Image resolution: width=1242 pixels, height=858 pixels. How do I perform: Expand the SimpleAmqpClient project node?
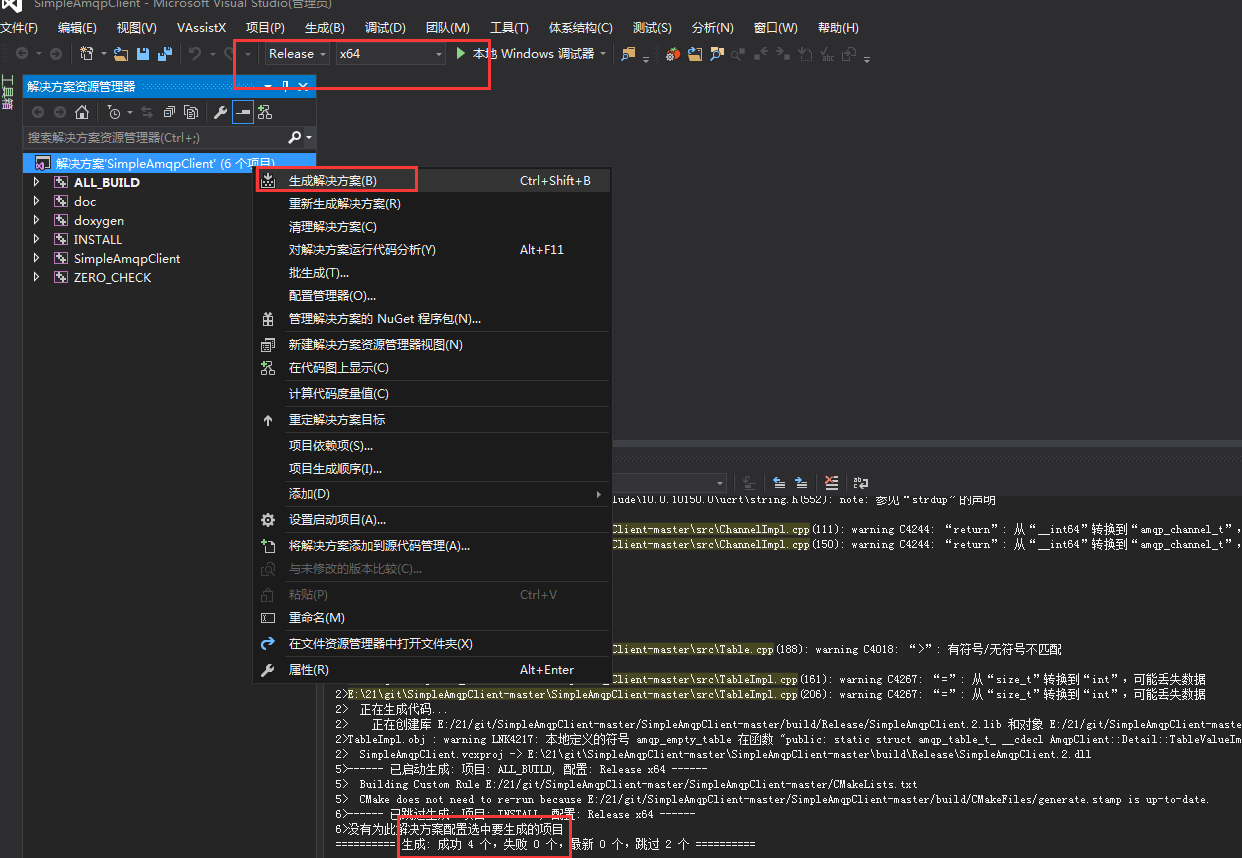pyautogui.click(x=37, y=258)
